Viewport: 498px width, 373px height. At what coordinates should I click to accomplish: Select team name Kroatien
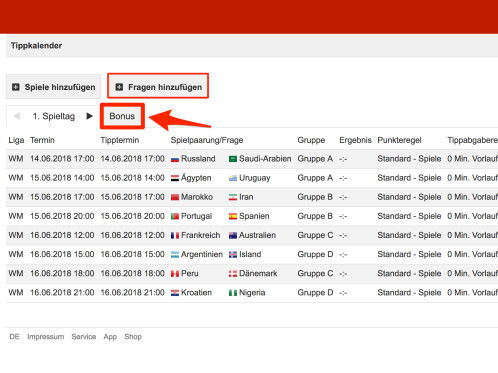(x=196, y=293)
